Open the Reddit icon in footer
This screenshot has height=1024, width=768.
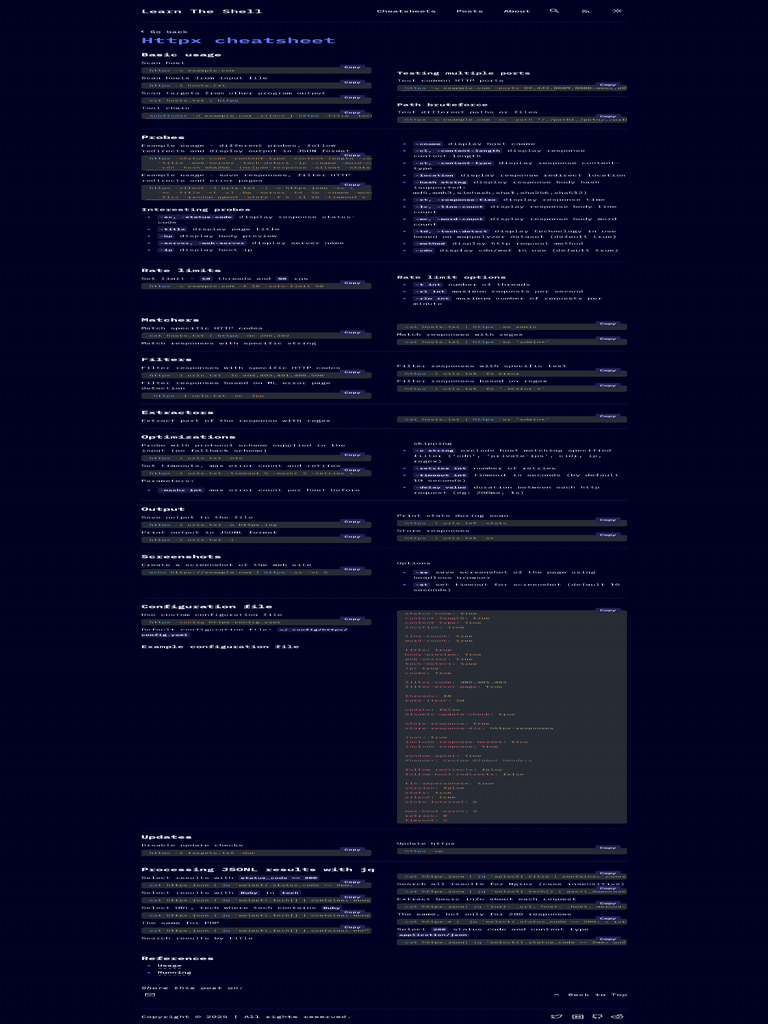pyautogui.click(x=618, y=1016)
